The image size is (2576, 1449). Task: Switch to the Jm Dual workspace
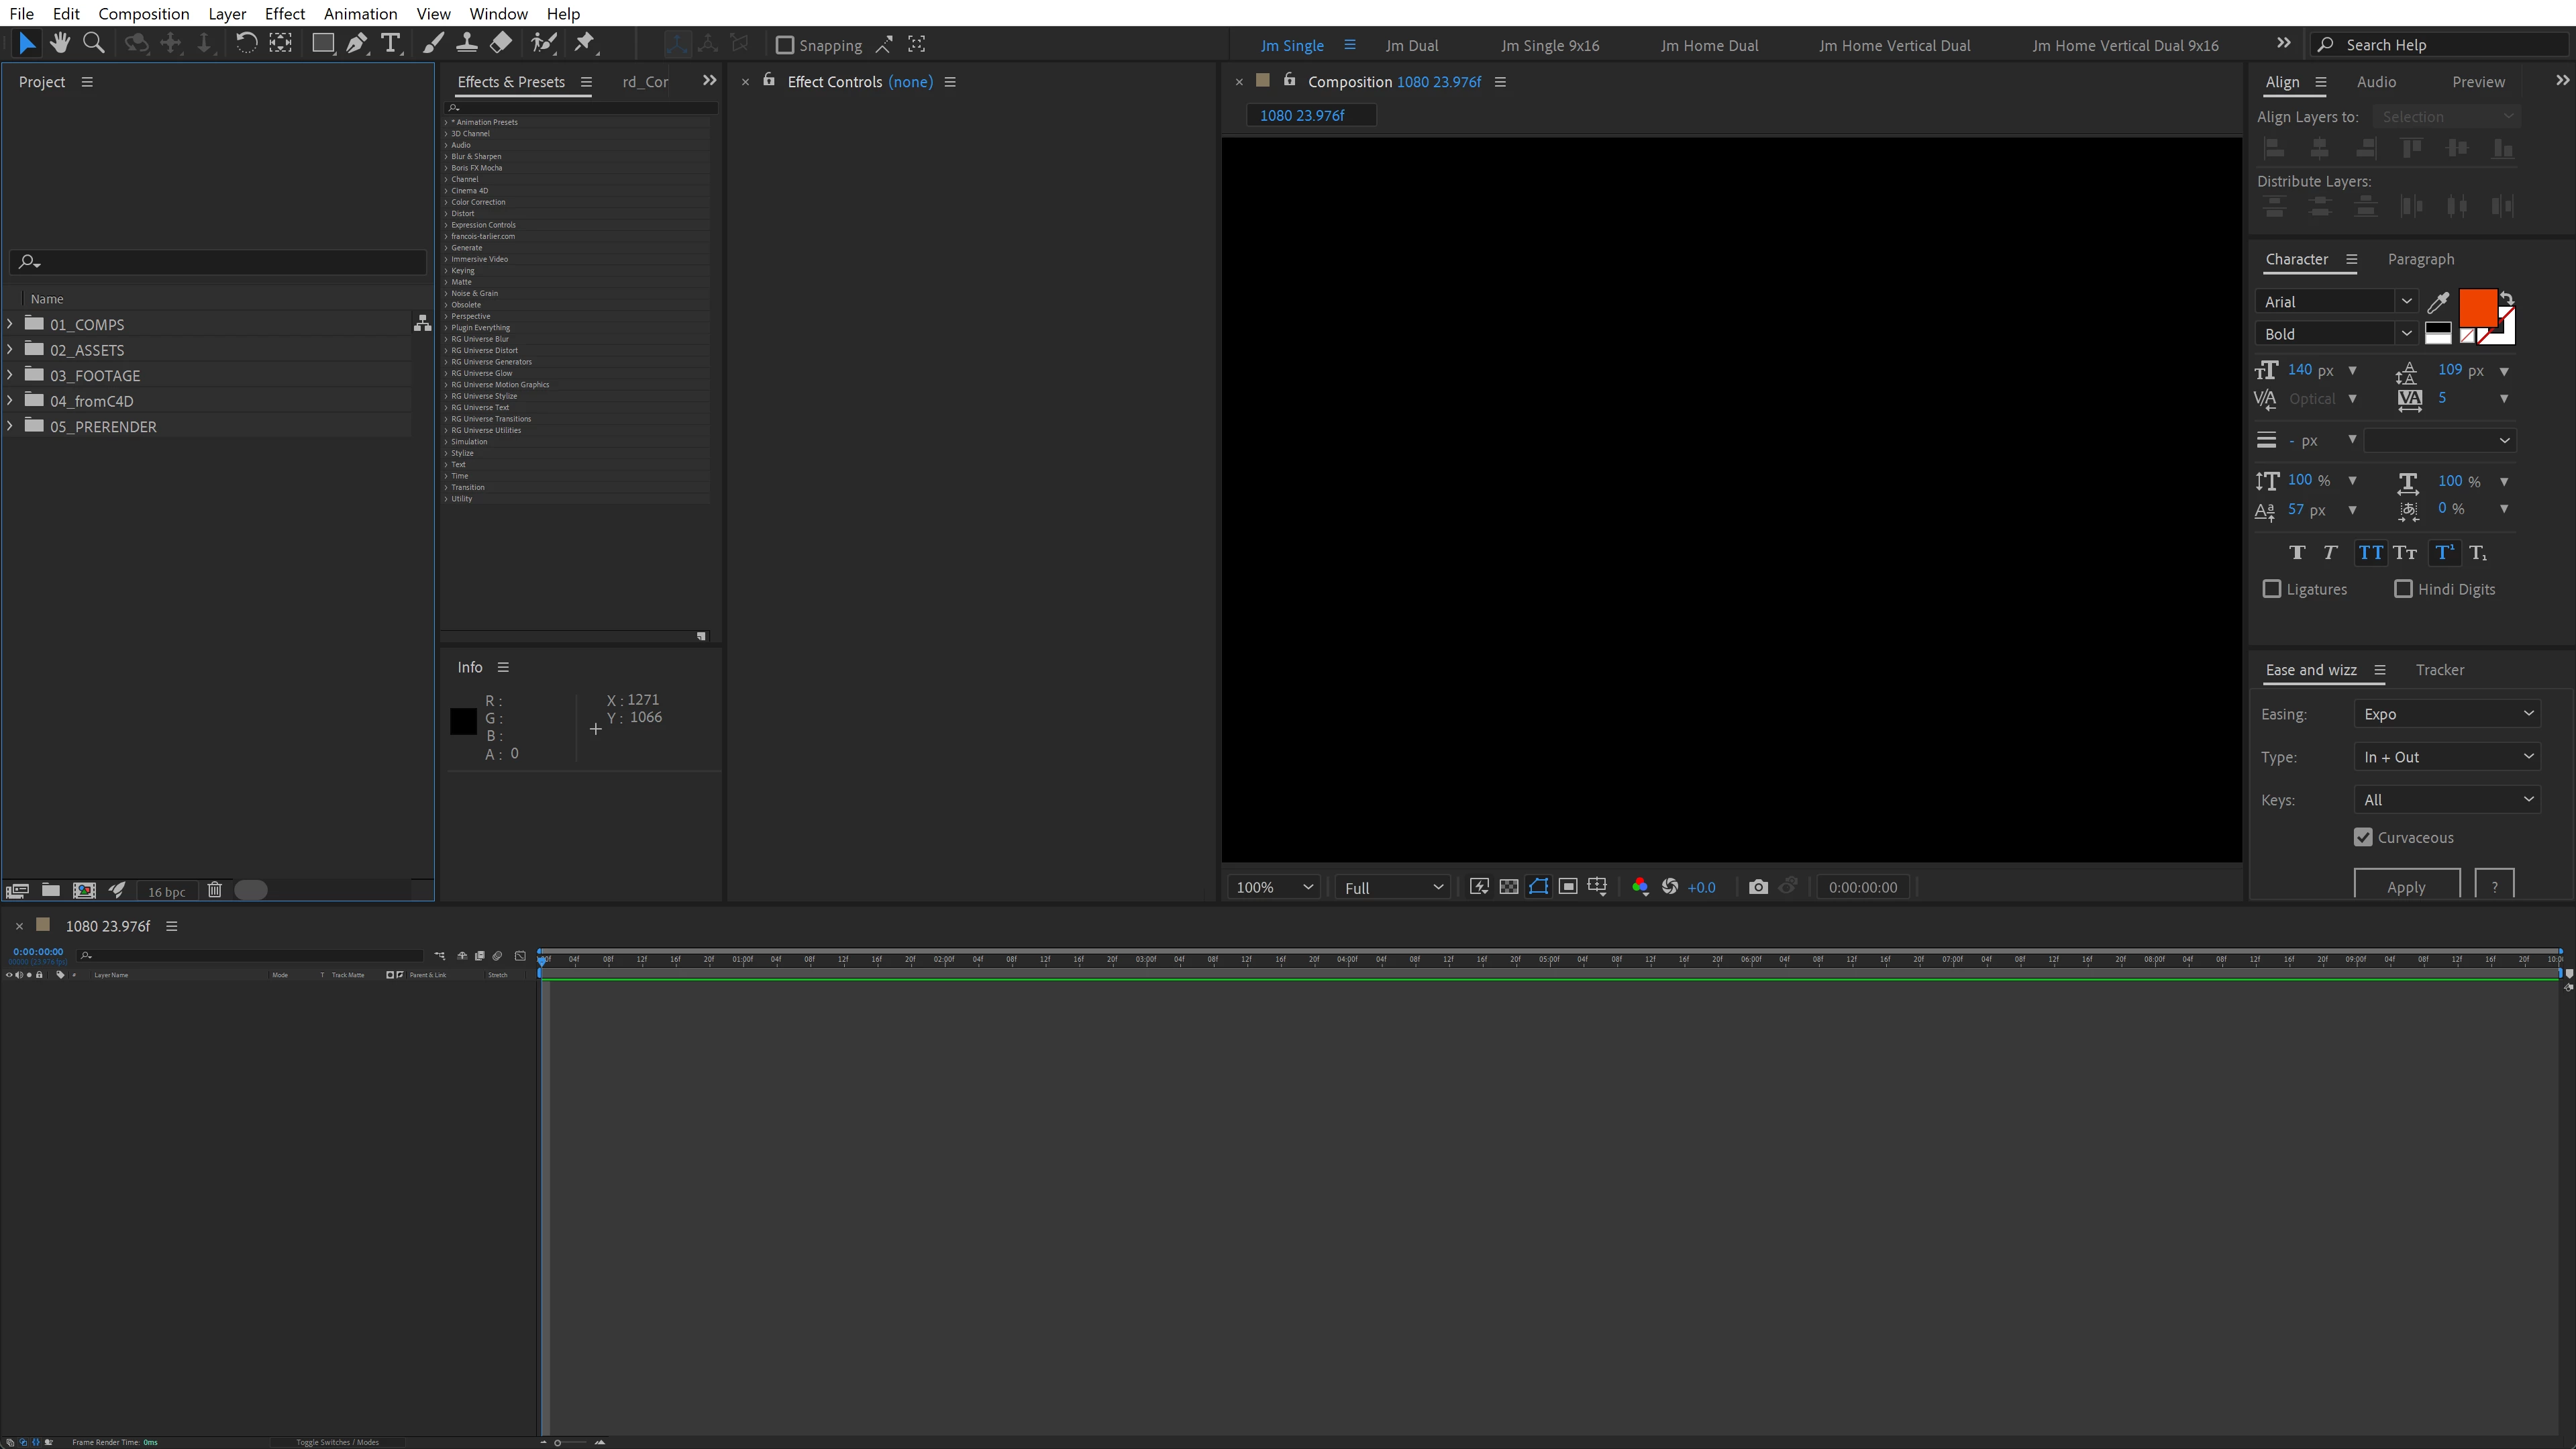click(1411, 45)
